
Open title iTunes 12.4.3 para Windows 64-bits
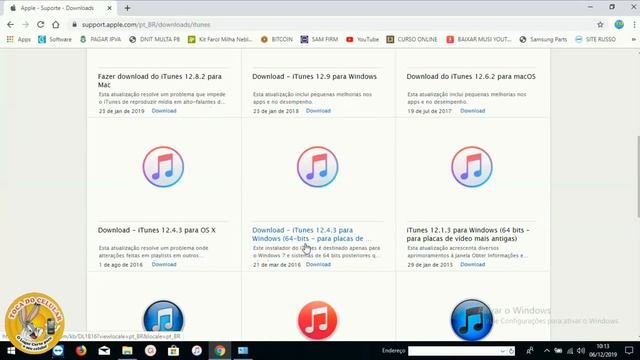point(311,234)
